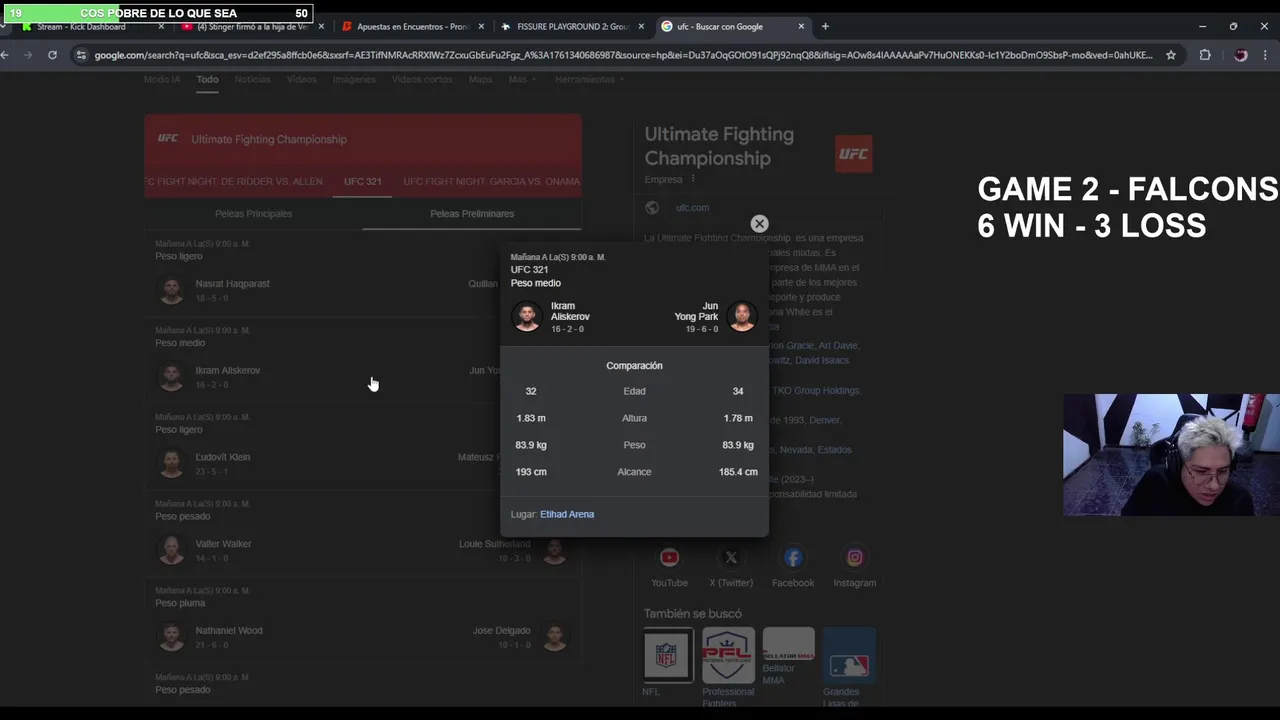Click the address bar URL field
The width and height of the screenshot is (1280, 720).
coord(623,55)
